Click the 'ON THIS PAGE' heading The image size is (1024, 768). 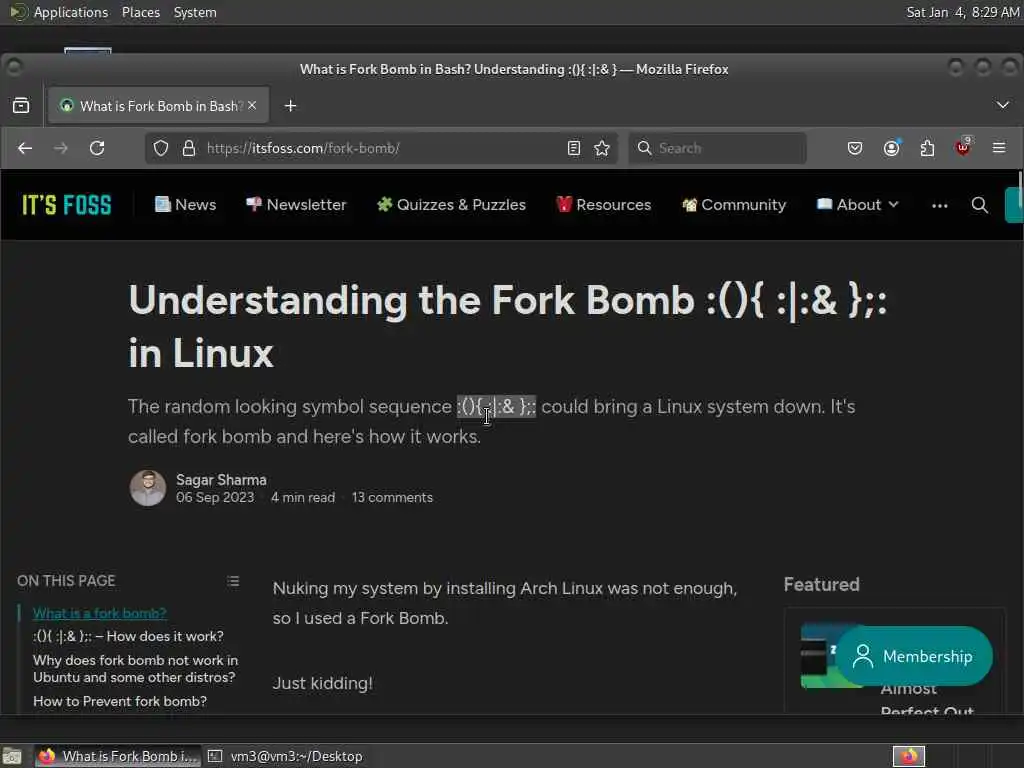pyautogui.click(x=66, y=581)
